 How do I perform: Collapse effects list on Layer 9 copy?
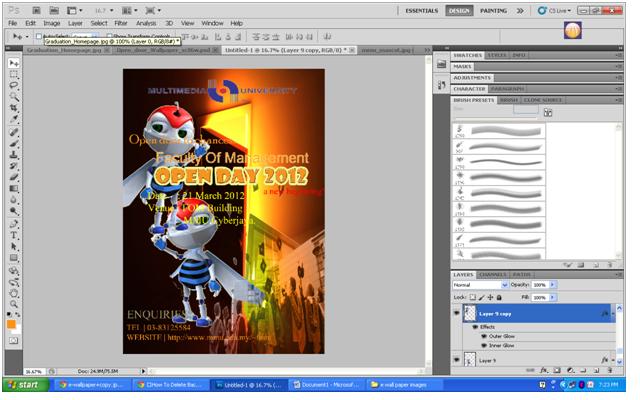[x=613, y=313]
